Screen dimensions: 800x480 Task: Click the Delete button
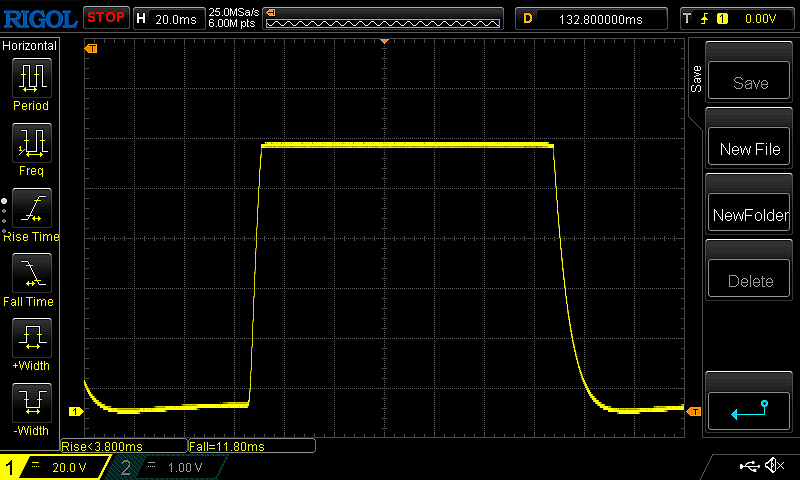749,279
